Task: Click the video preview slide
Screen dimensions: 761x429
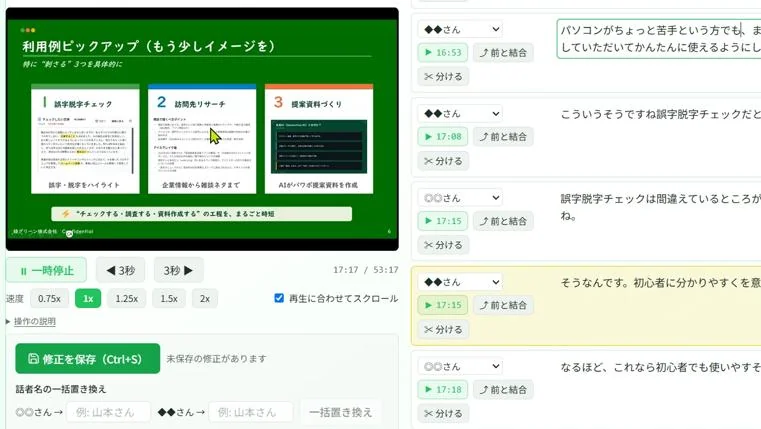Action: coord(202,129)
